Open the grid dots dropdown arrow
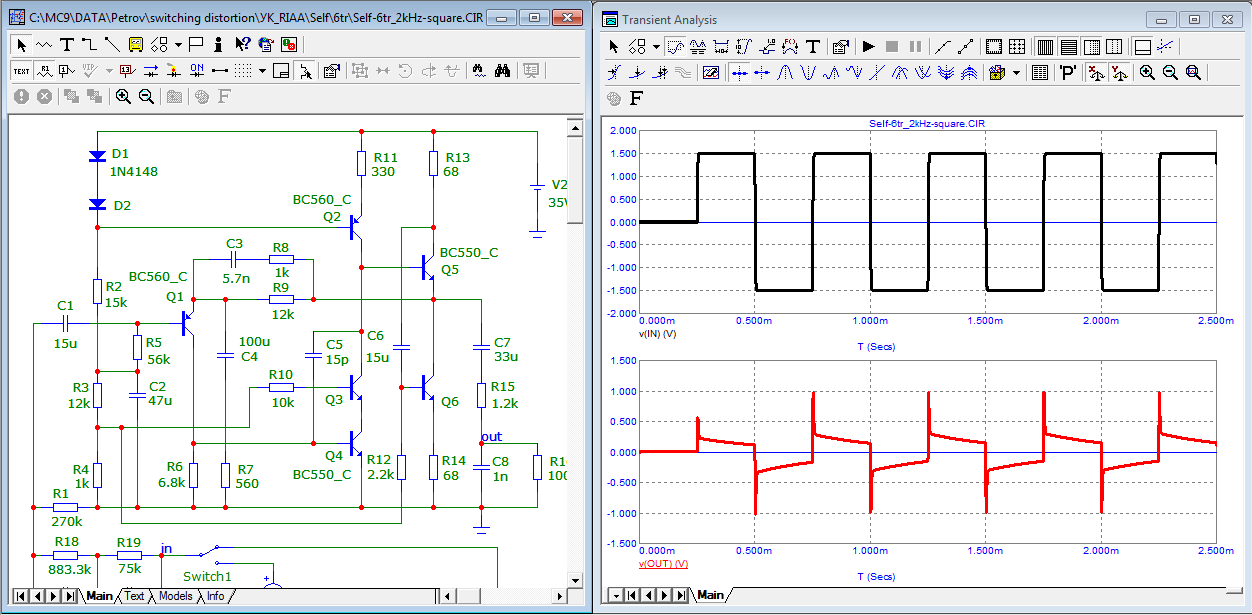 tap(262, 70)
